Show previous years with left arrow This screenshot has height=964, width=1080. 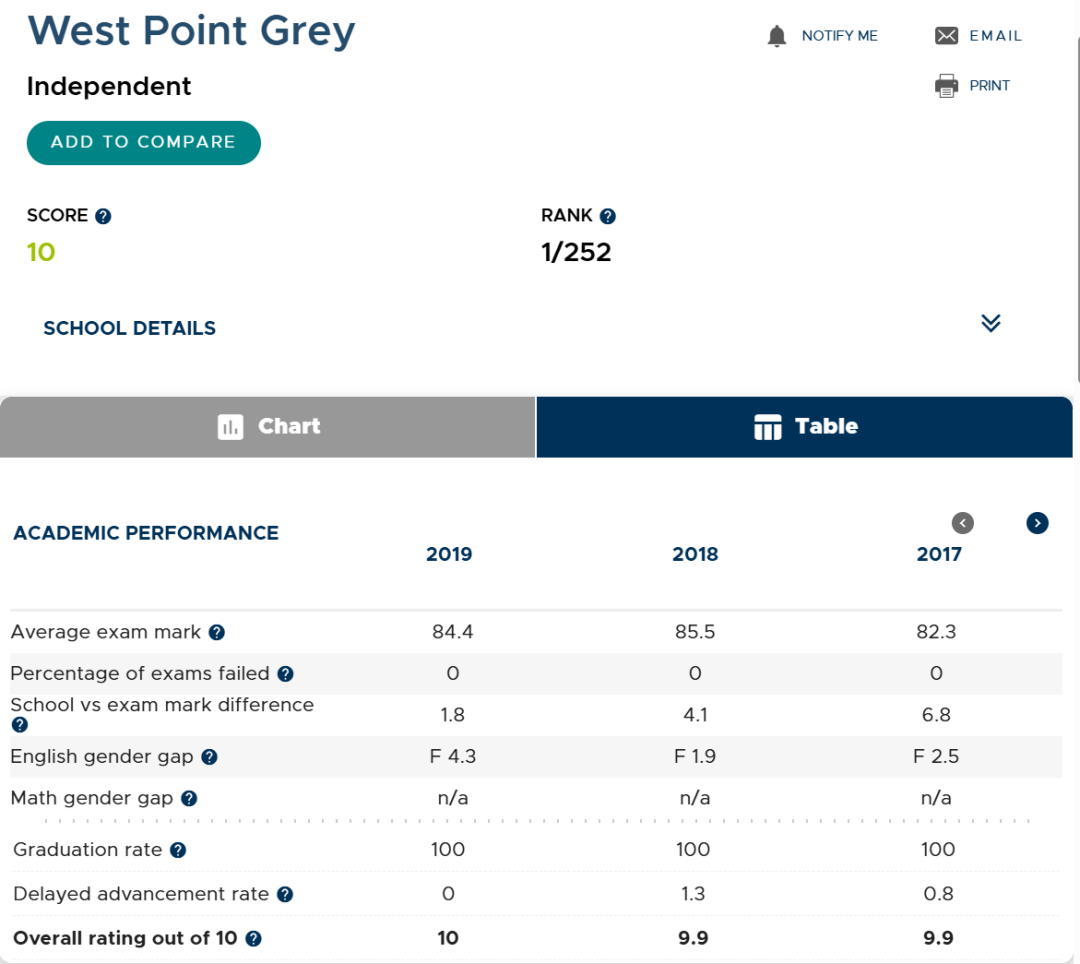[x=963, y=523]
